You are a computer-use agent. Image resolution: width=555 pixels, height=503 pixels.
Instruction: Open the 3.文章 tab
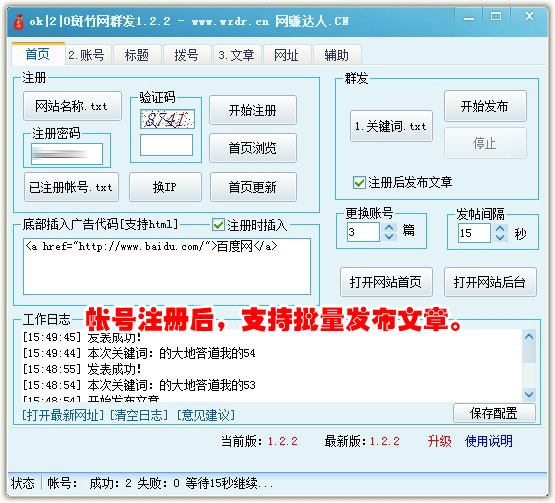point(236,55)
